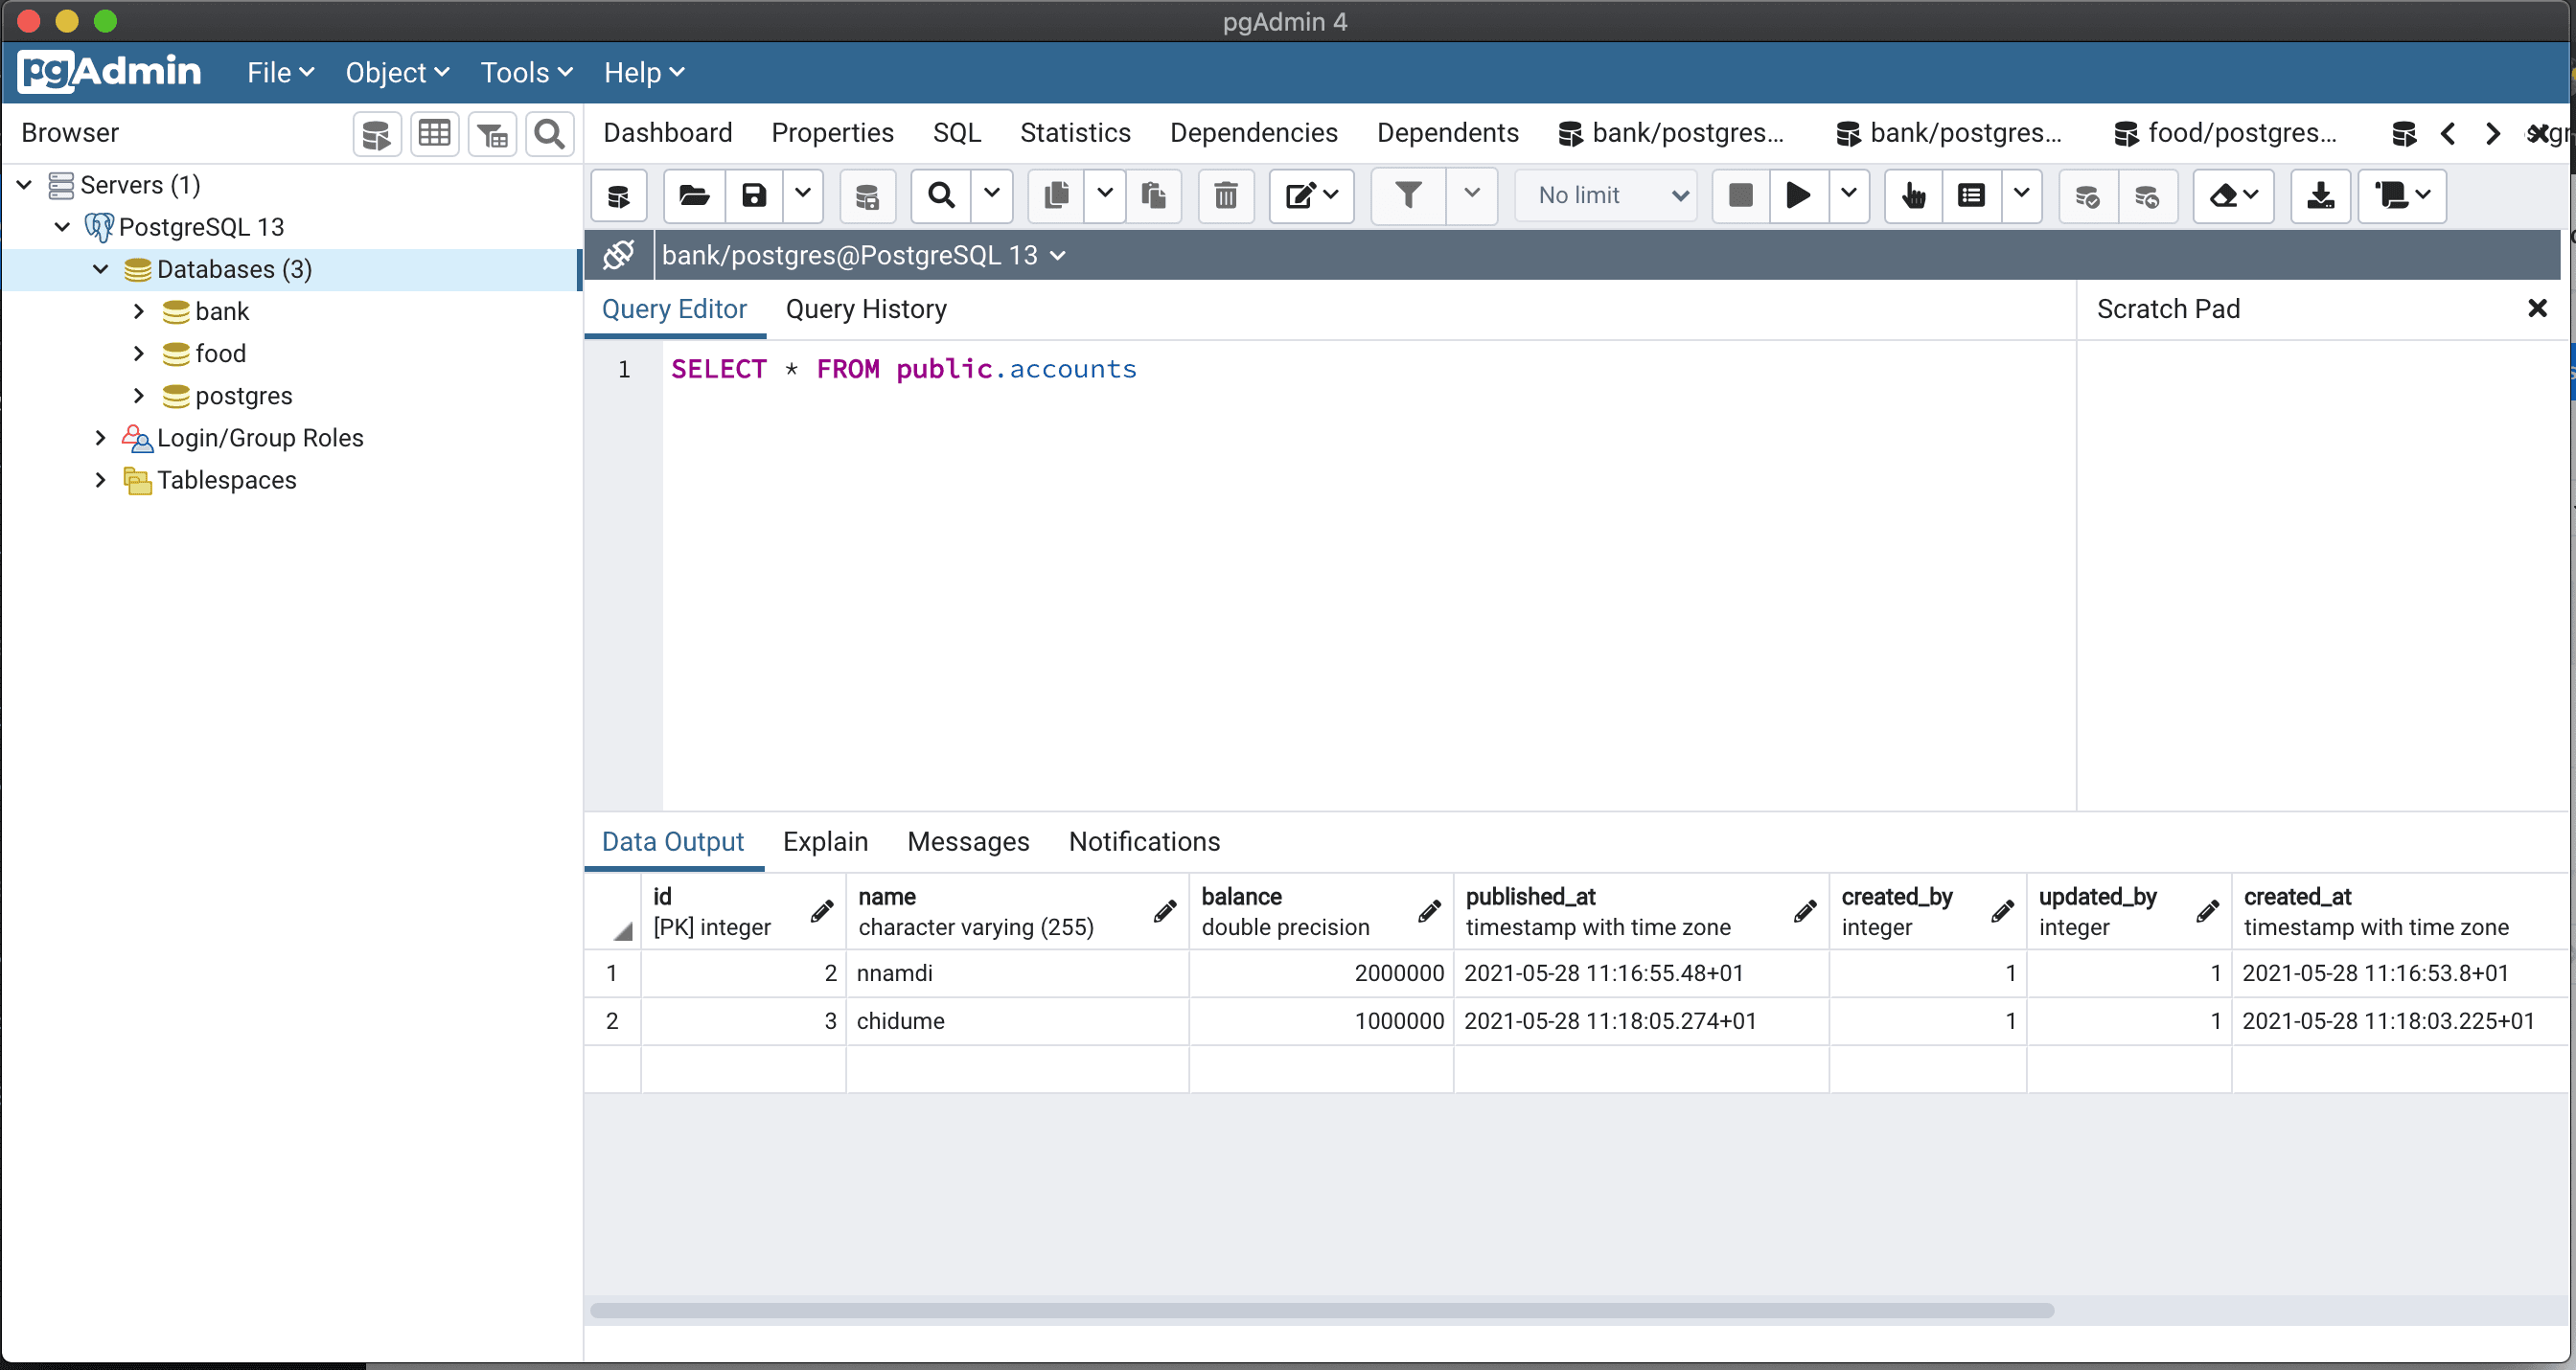Click the connection status plug icon
Screen dimensions: 2576x1370
point(619,255)
